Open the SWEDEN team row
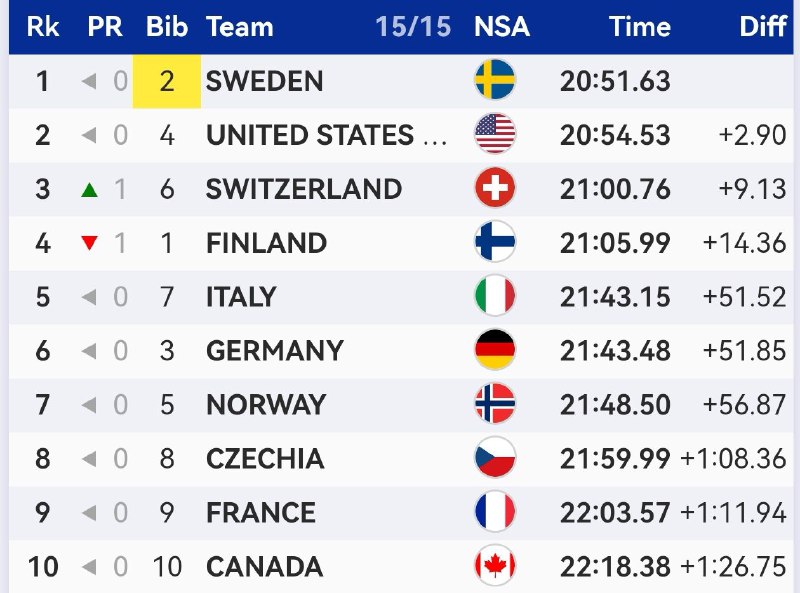This screenshot has height=593, width=800. tap(401, 81)
